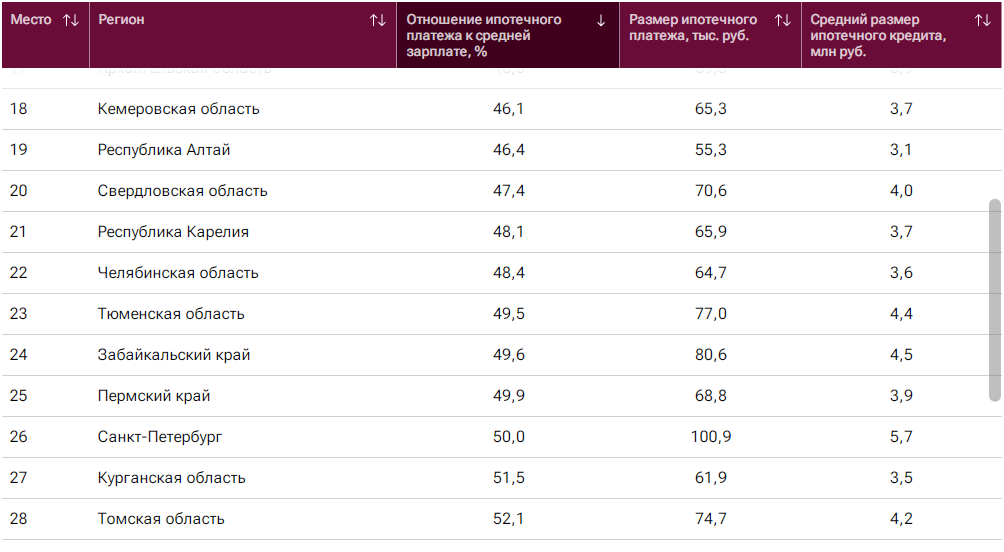The image size is (1004, 552).
Task: Click the Место column header label
Action: [x=31, y=20]
